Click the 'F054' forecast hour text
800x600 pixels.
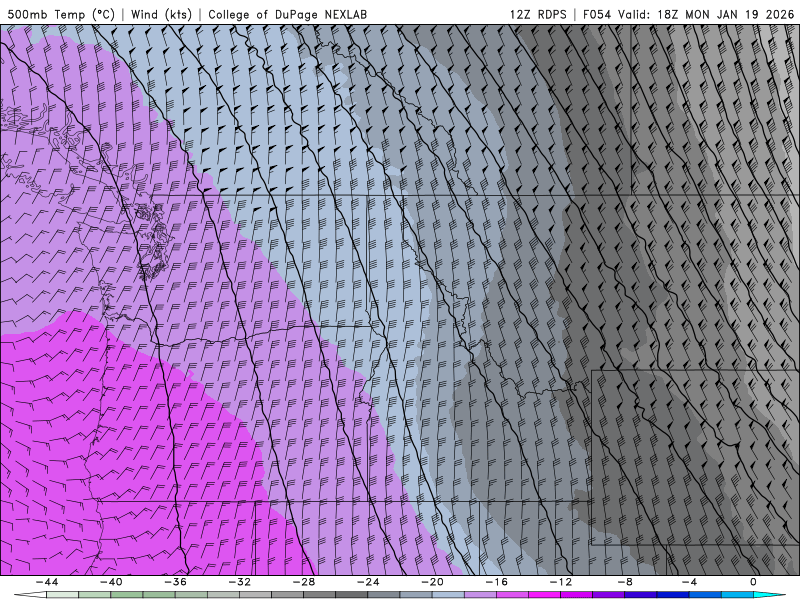597,14
